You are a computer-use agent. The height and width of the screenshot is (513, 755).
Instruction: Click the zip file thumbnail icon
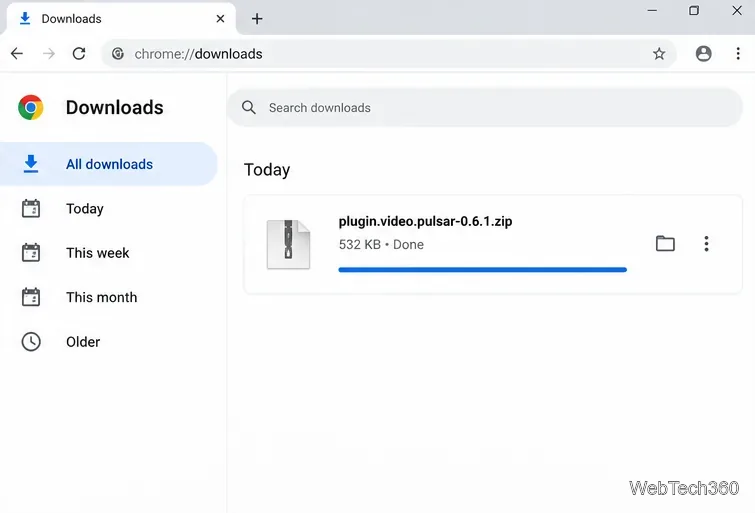288,244
